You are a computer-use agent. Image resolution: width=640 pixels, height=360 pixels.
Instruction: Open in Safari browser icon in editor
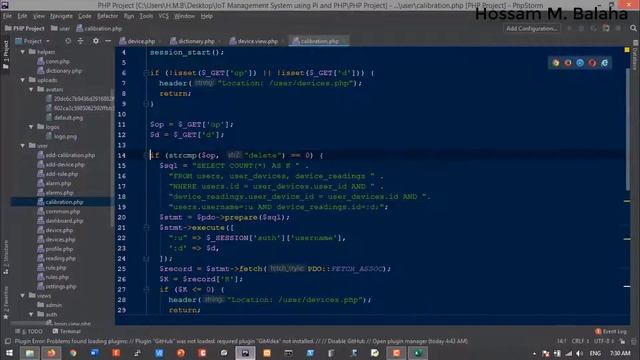click(580, 63)
